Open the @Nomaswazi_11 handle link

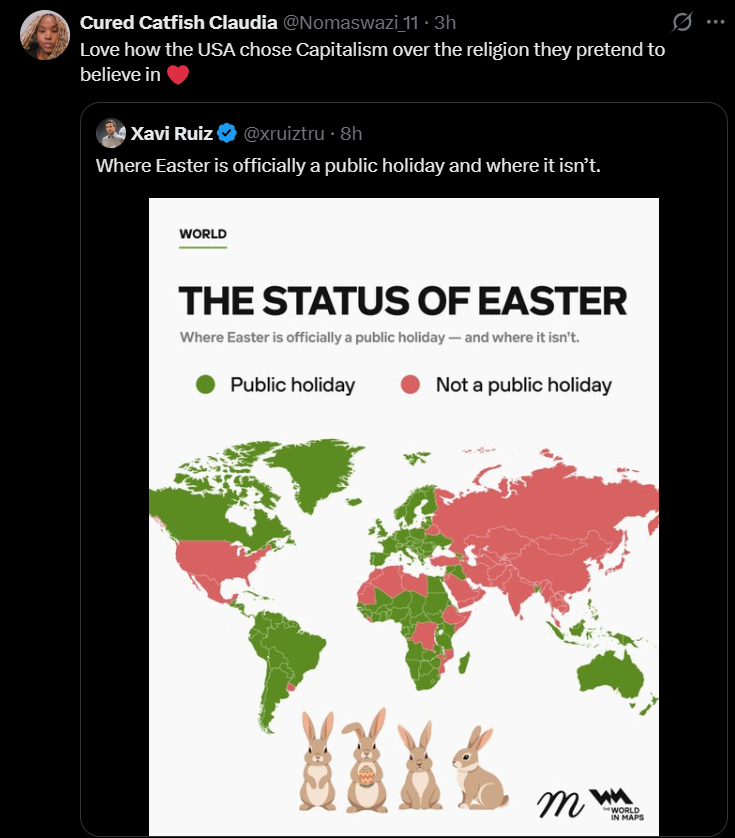tap(350, 22)
